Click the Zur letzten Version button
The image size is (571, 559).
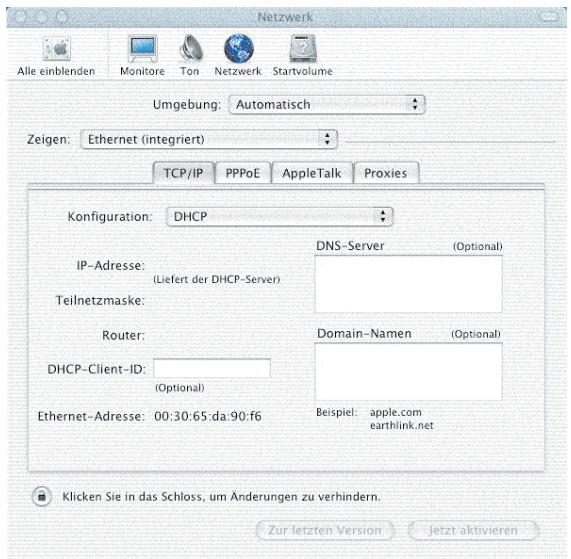325,530
